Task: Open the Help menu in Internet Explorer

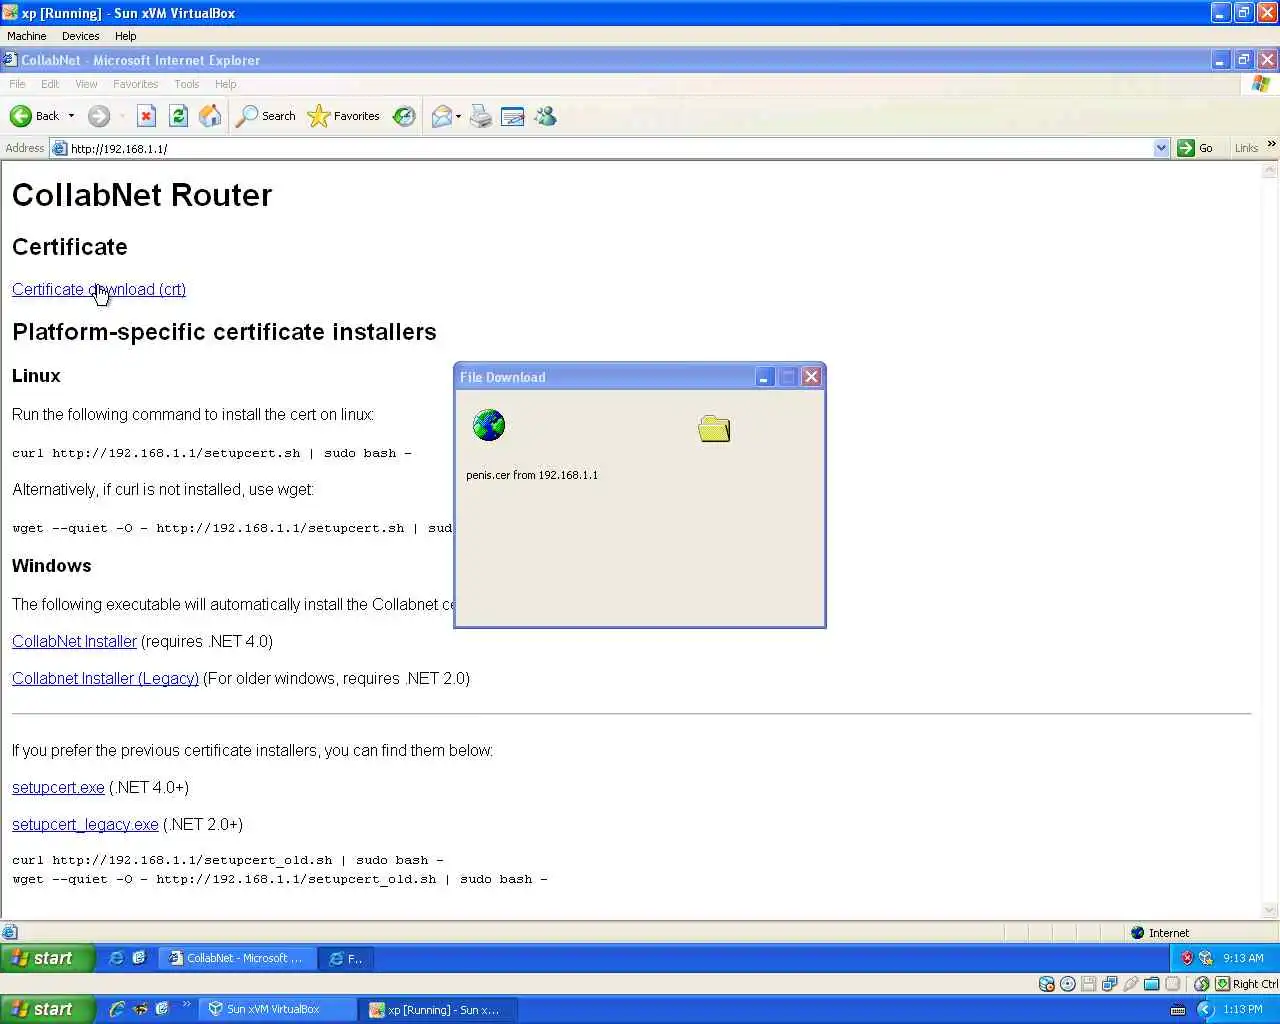Action: (x=226, y=84)
